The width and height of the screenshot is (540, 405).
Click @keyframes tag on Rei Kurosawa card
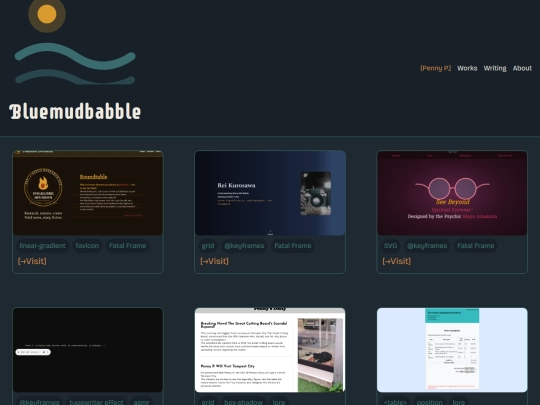(x=244, y=246)
